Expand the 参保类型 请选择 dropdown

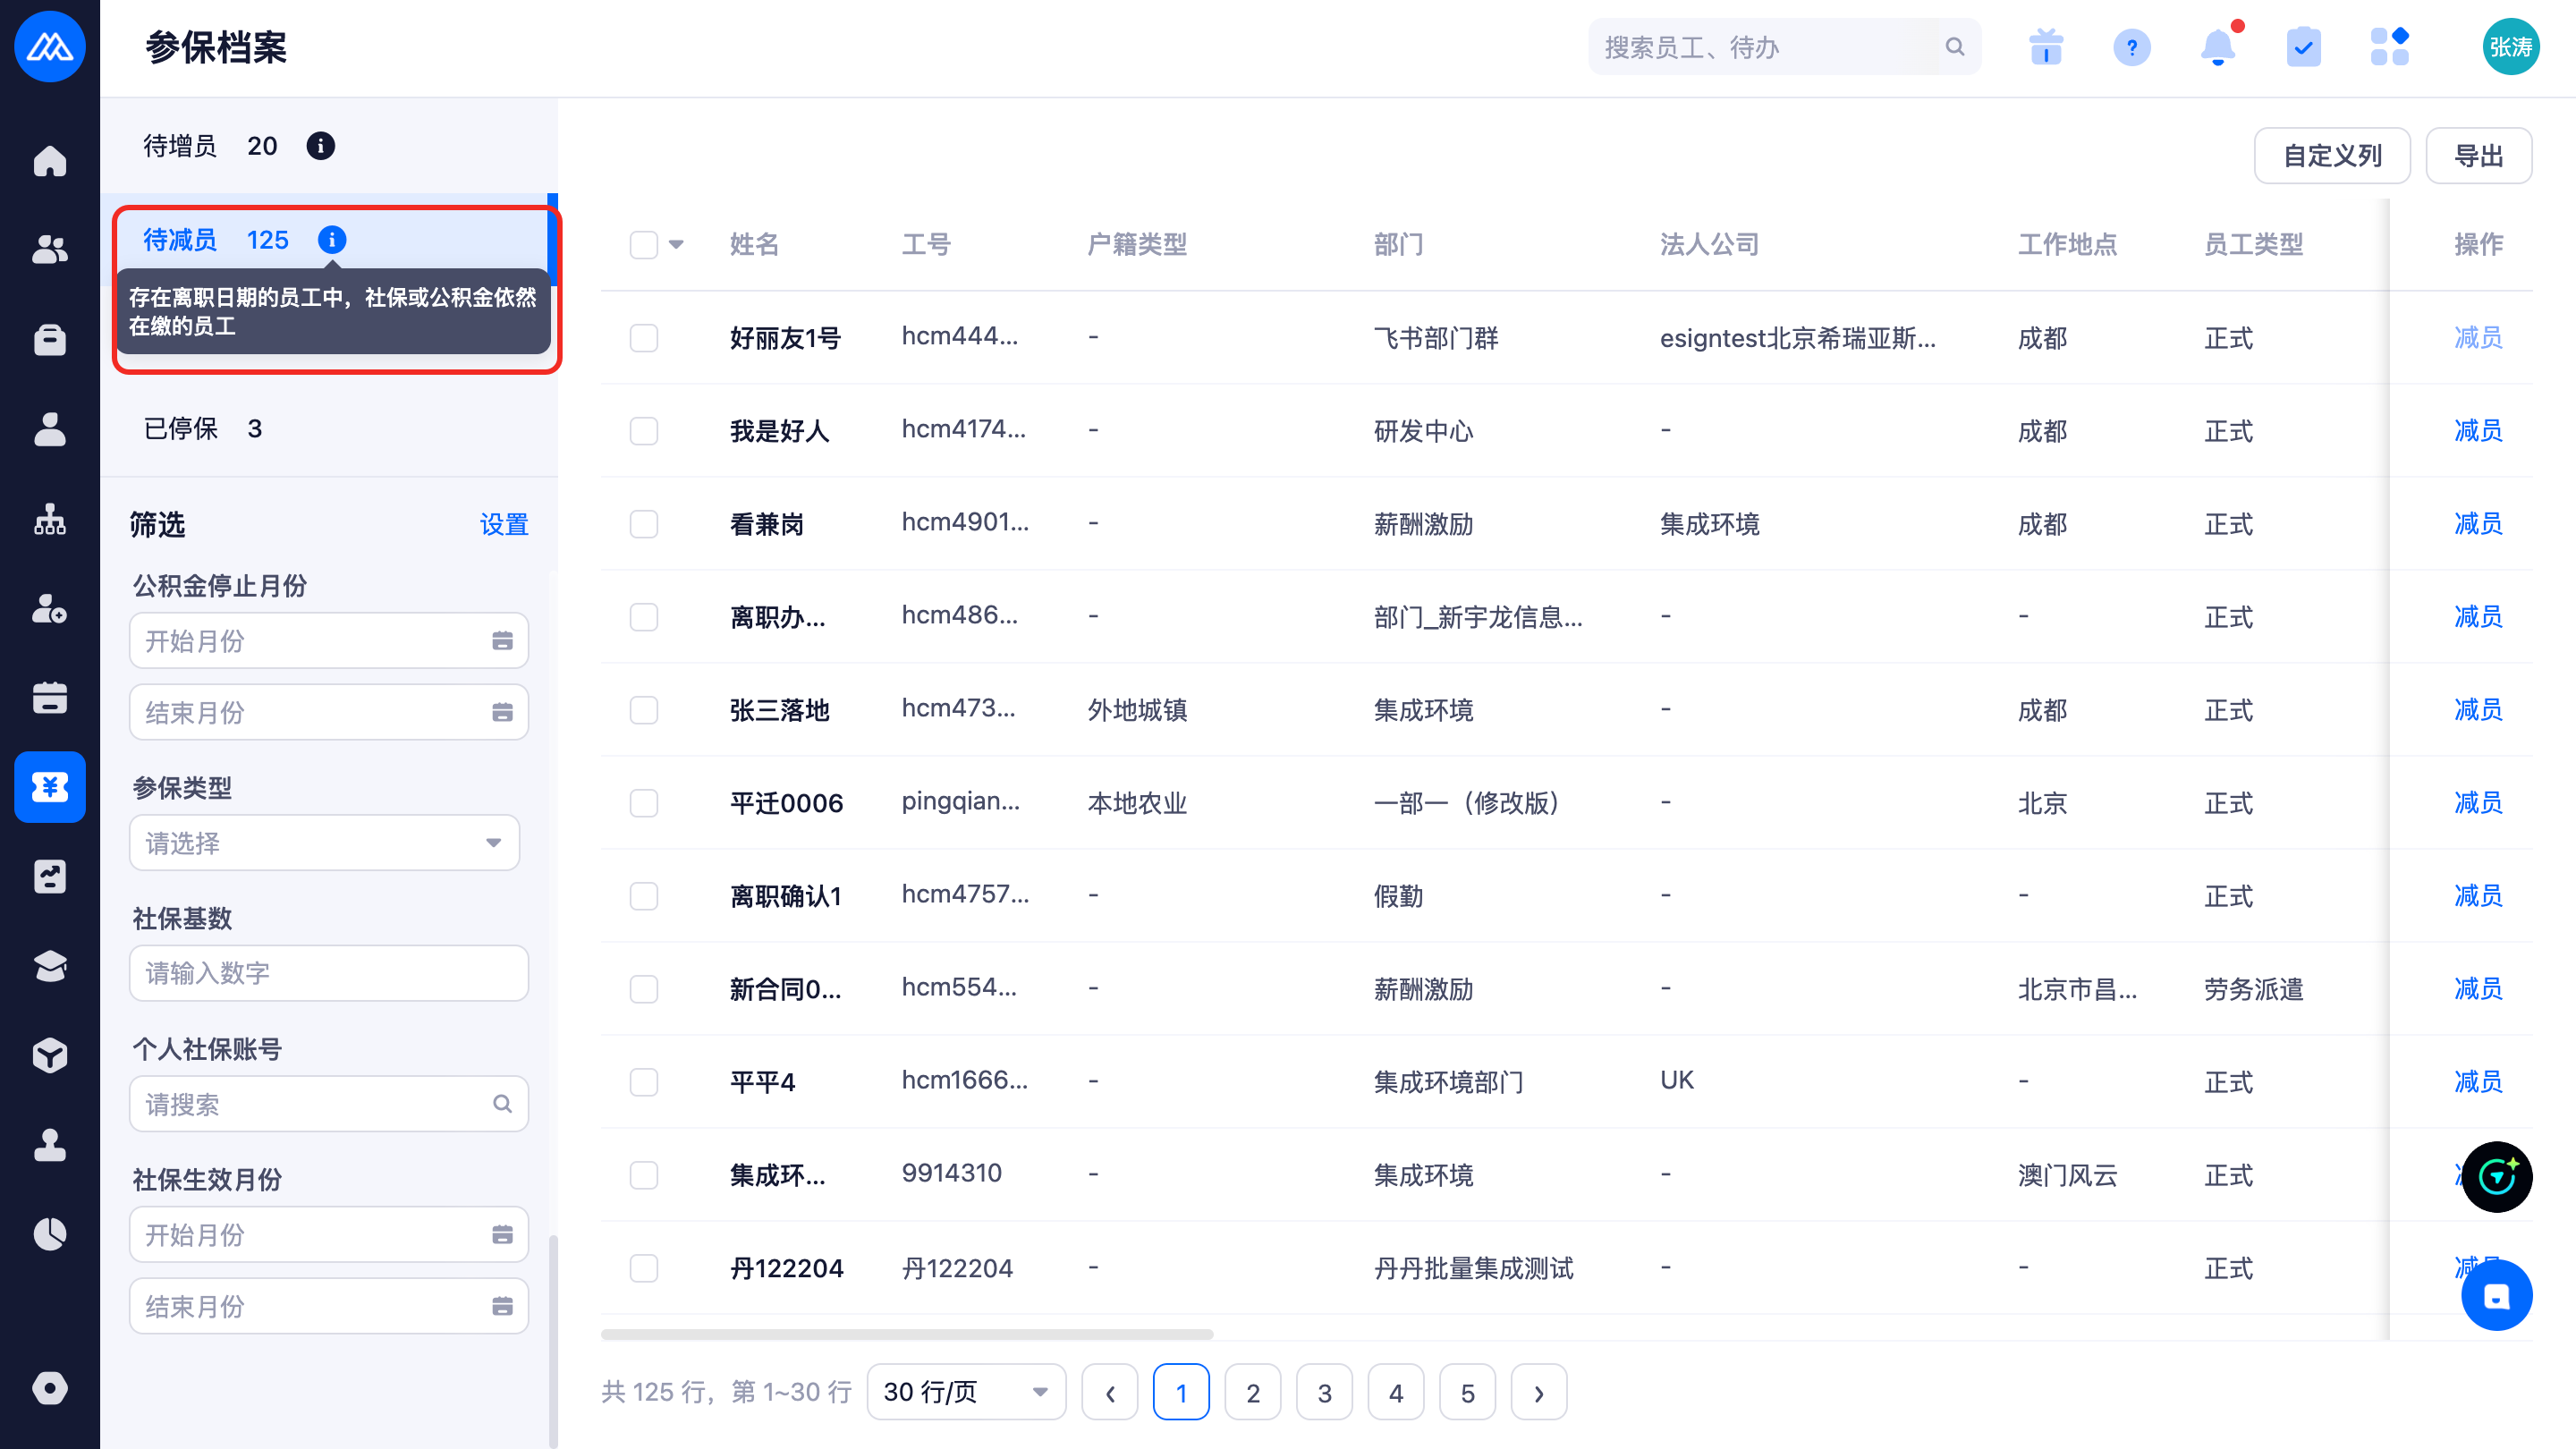click(x=324, y=843)
